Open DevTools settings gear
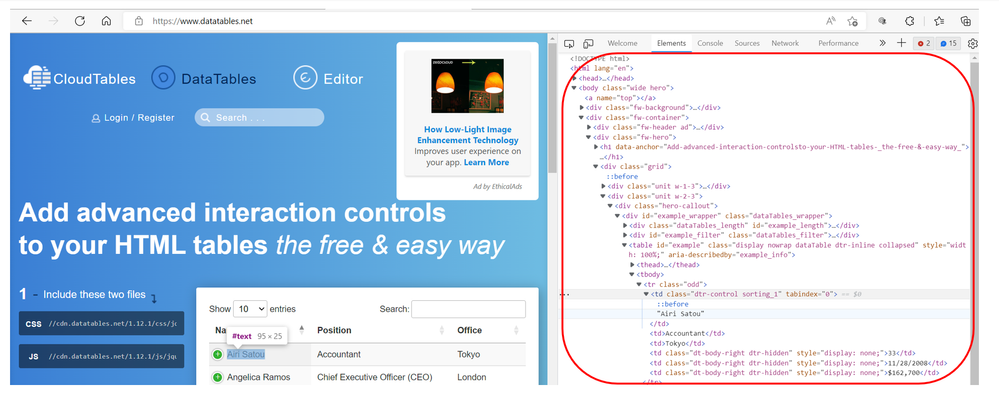The image size is (999, 401). pos(973,43)
